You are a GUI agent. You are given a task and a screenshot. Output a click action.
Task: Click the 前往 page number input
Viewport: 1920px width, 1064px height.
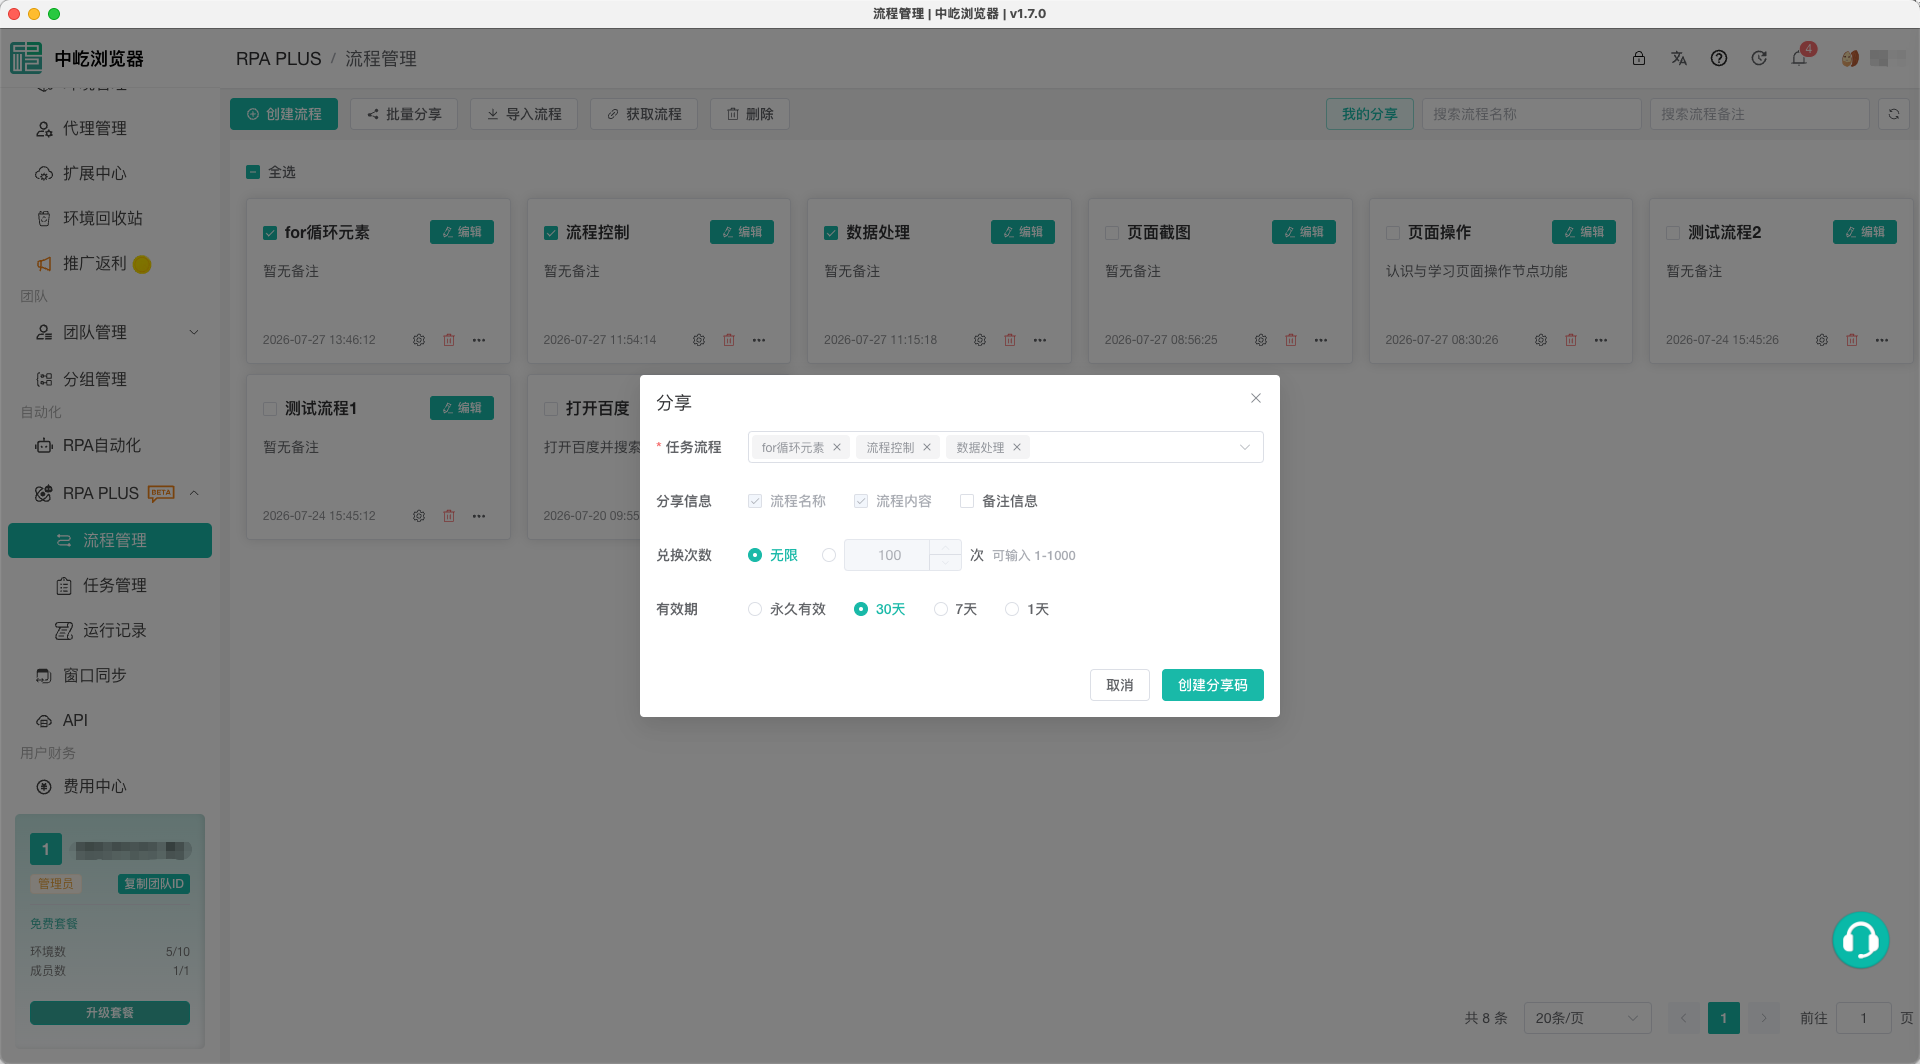(x=1864, y=1018)
